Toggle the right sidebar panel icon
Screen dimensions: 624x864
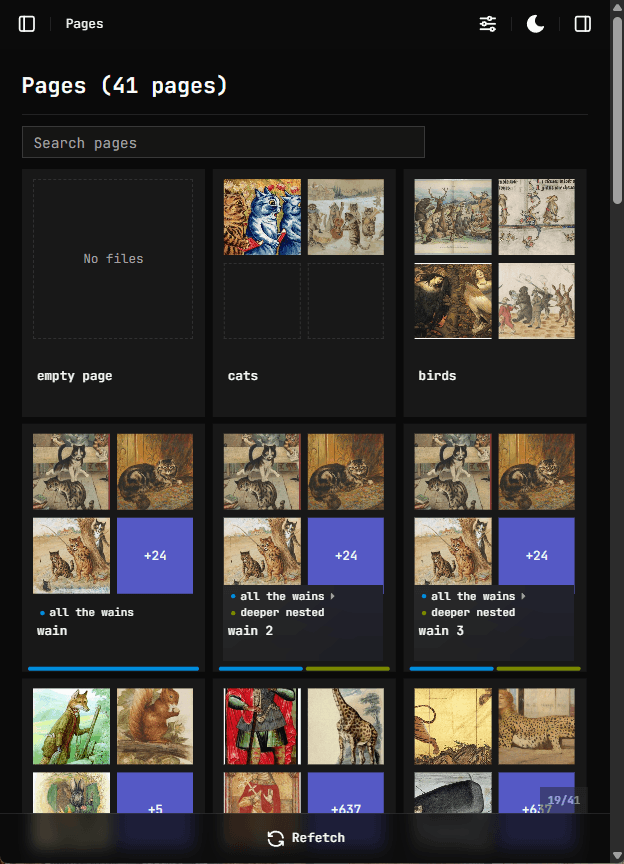583,24
